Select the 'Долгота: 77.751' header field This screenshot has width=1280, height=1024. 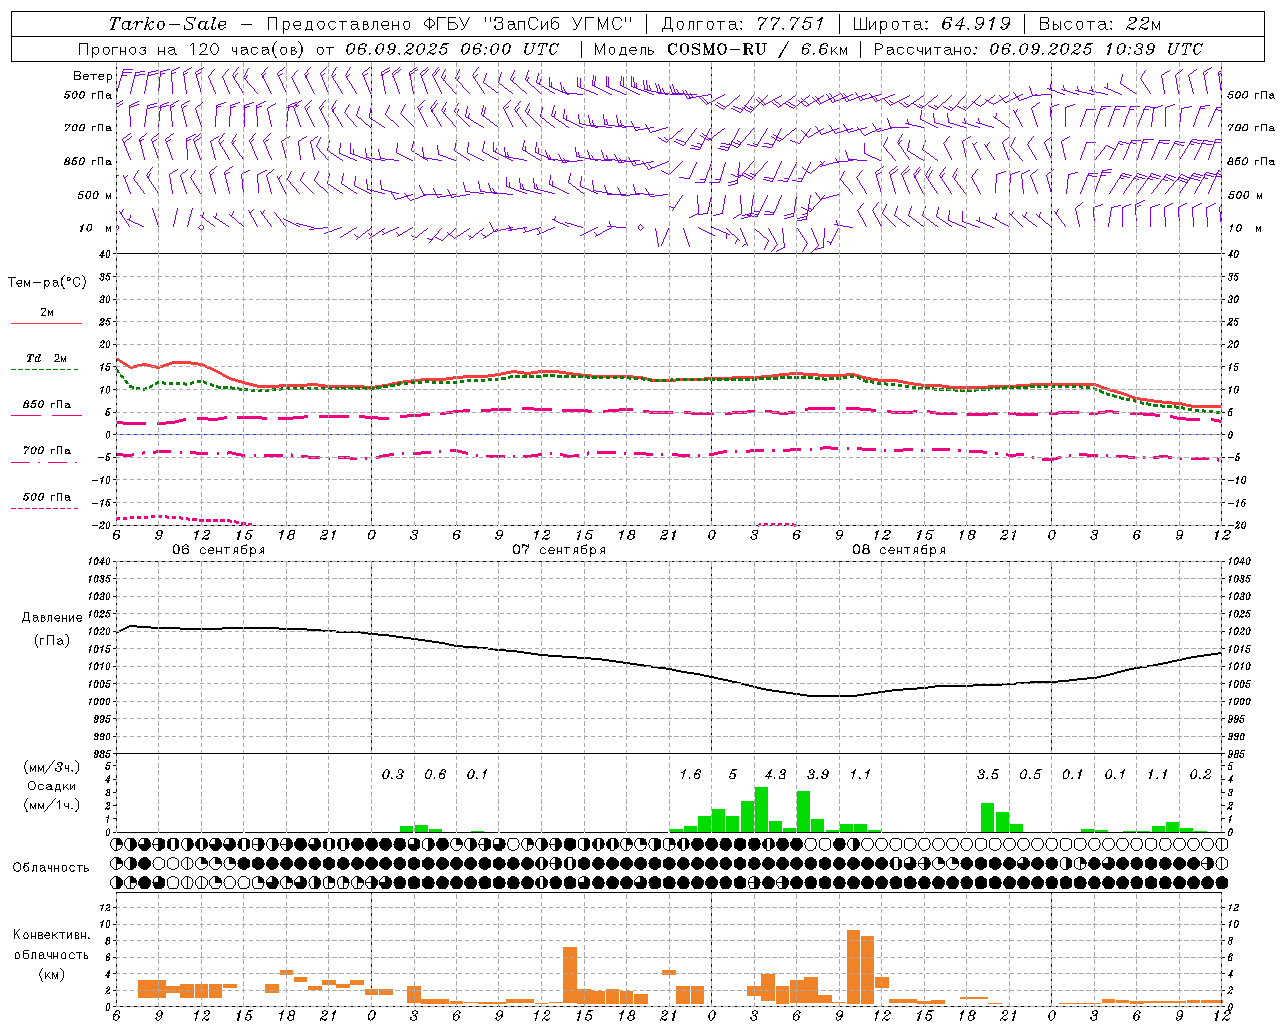tap(743, 24)
